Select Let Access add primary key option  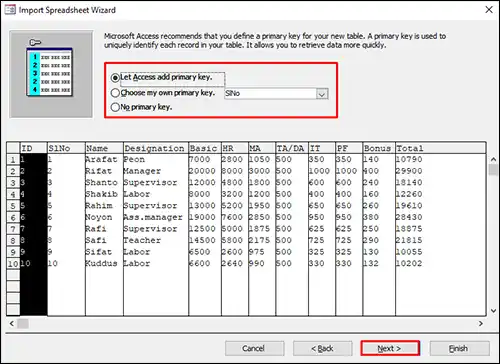click(115, 78)
